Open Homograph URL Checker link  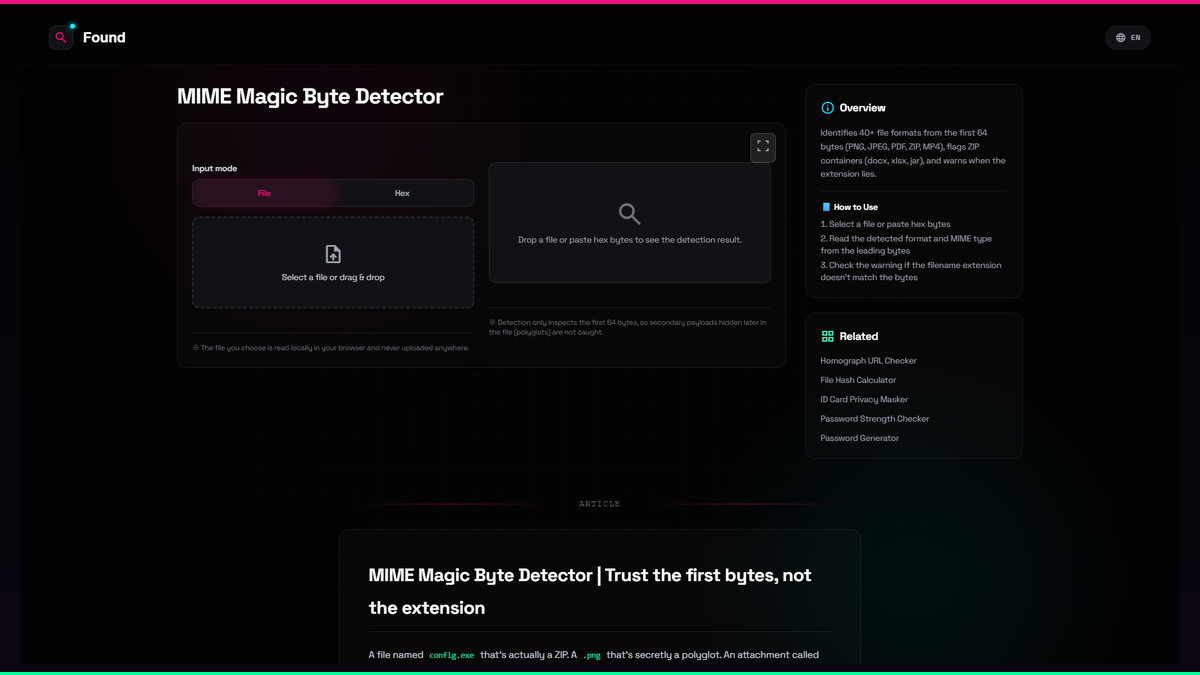868,361
